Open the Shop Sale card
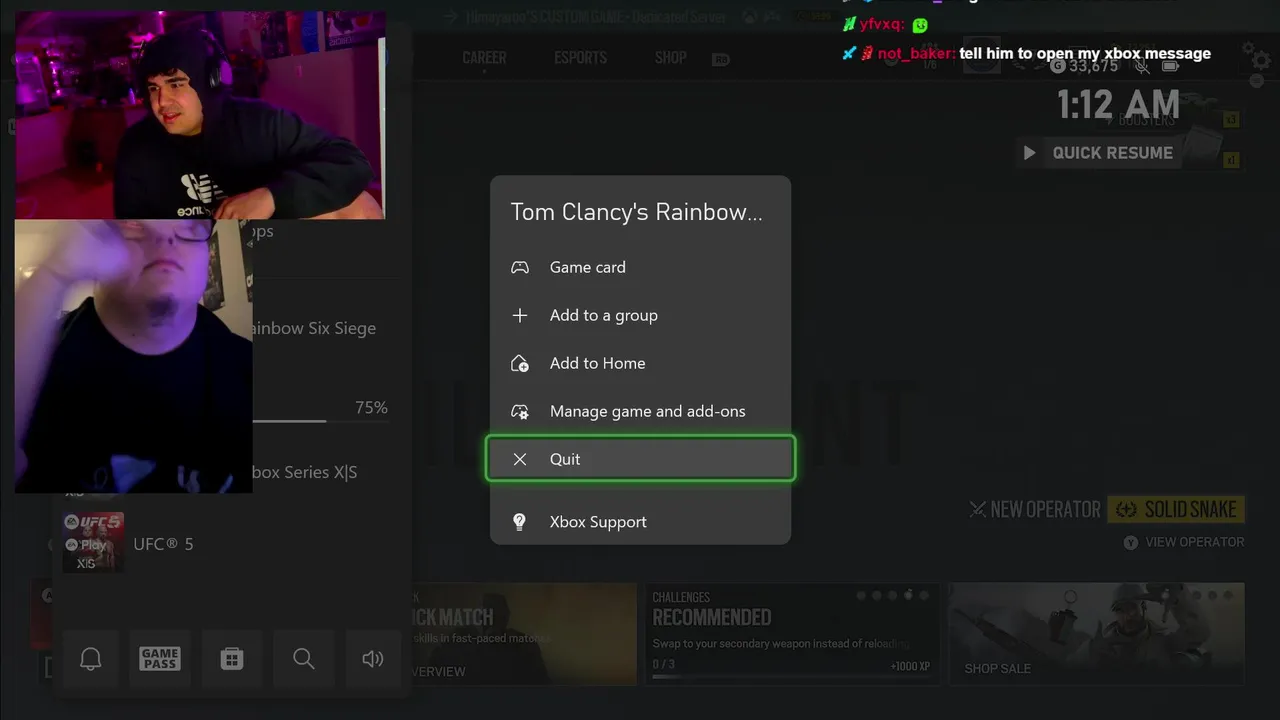Screen dimensions: 1280x720 pyautogui.click(x=1096, y=634)
